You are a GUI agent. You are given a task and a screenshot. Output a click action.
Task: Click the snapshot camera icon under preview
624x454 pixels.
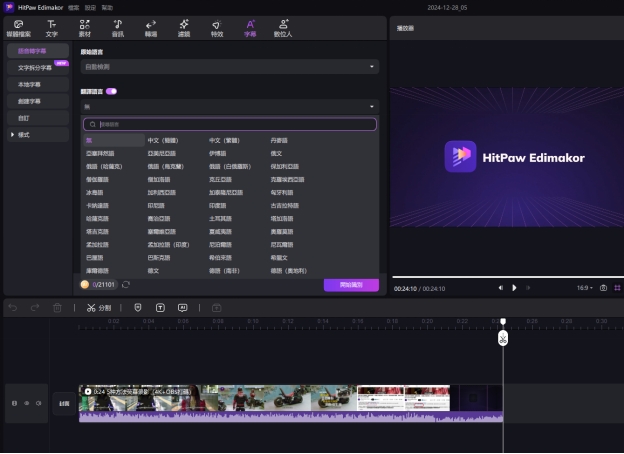pyautogui.click(x=603, y=288)
